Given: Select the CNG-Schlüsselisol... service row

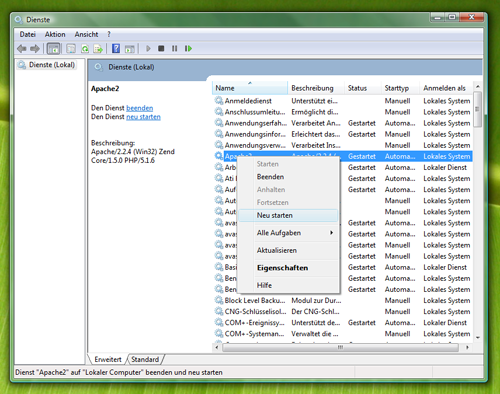Looking at the screenshot, I should pos(342,311).
